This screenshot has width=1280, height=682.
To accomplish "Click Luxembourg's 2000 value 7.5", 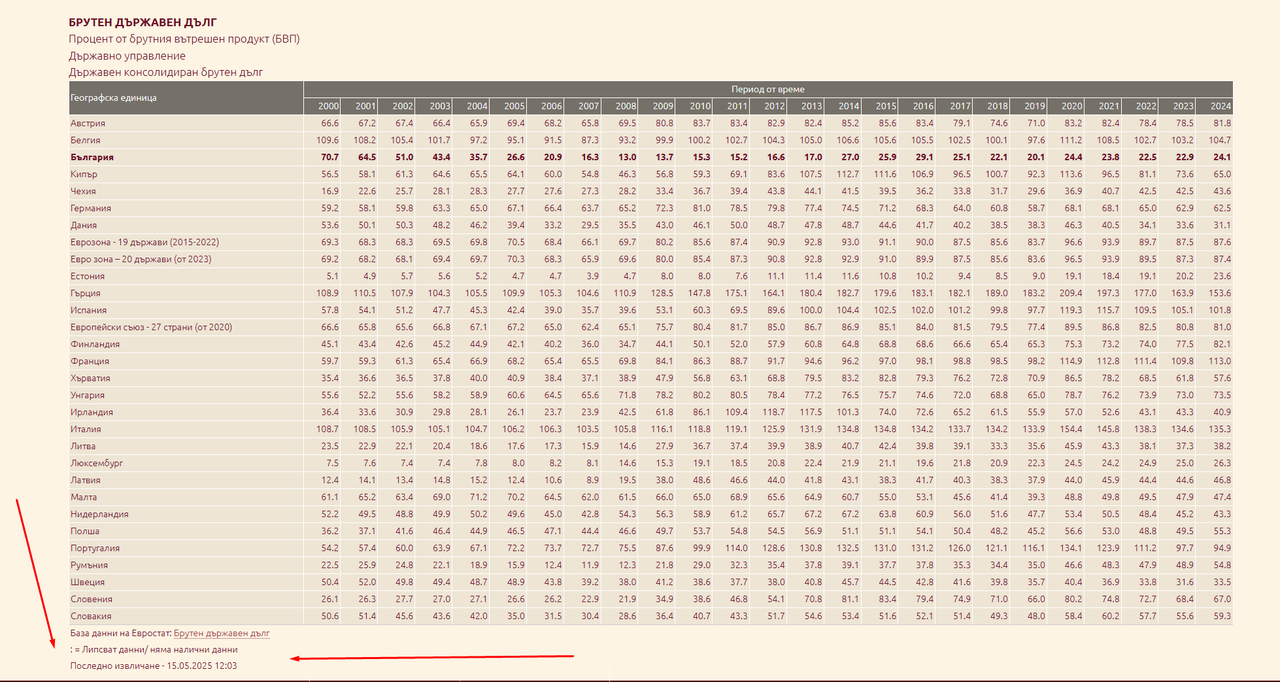I will (x=333, y=463).
